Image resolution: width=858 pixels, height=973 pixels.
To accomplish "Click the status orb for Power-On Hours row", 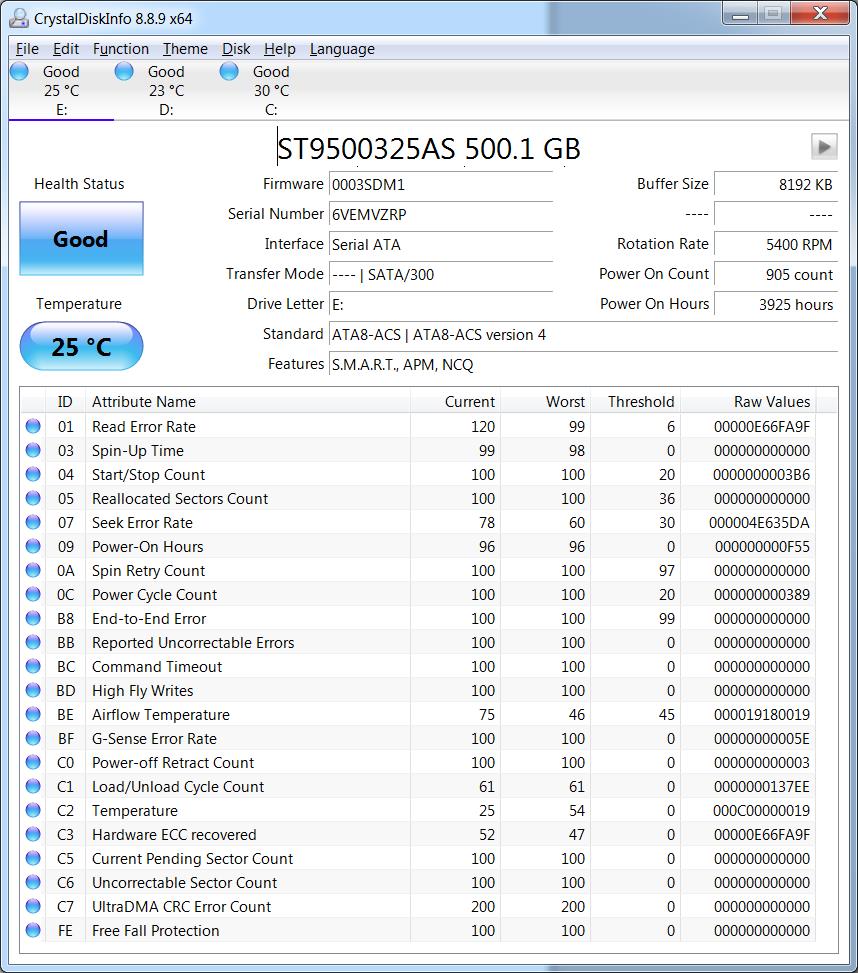I will pyautogui.click(x=33, y=547).
